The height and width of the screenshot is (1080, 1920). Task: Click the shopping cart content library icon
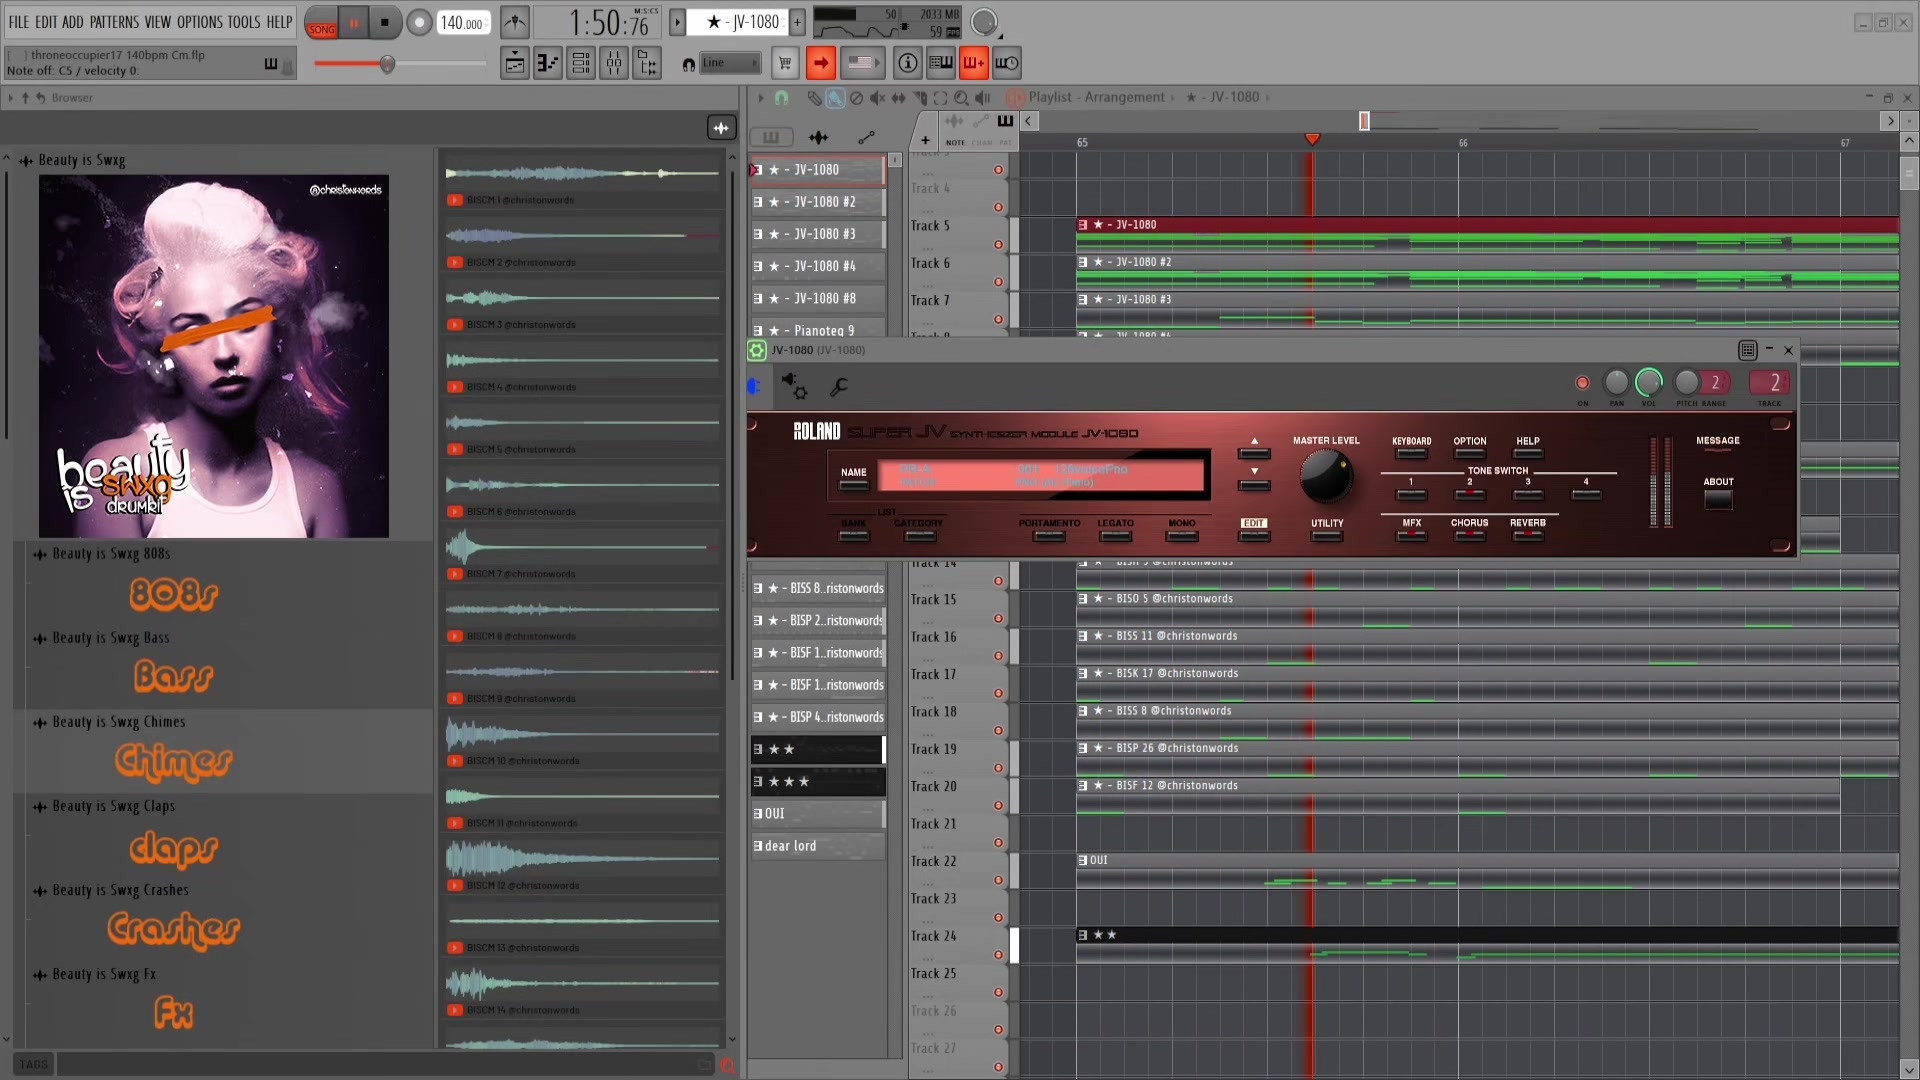point(786,63)
